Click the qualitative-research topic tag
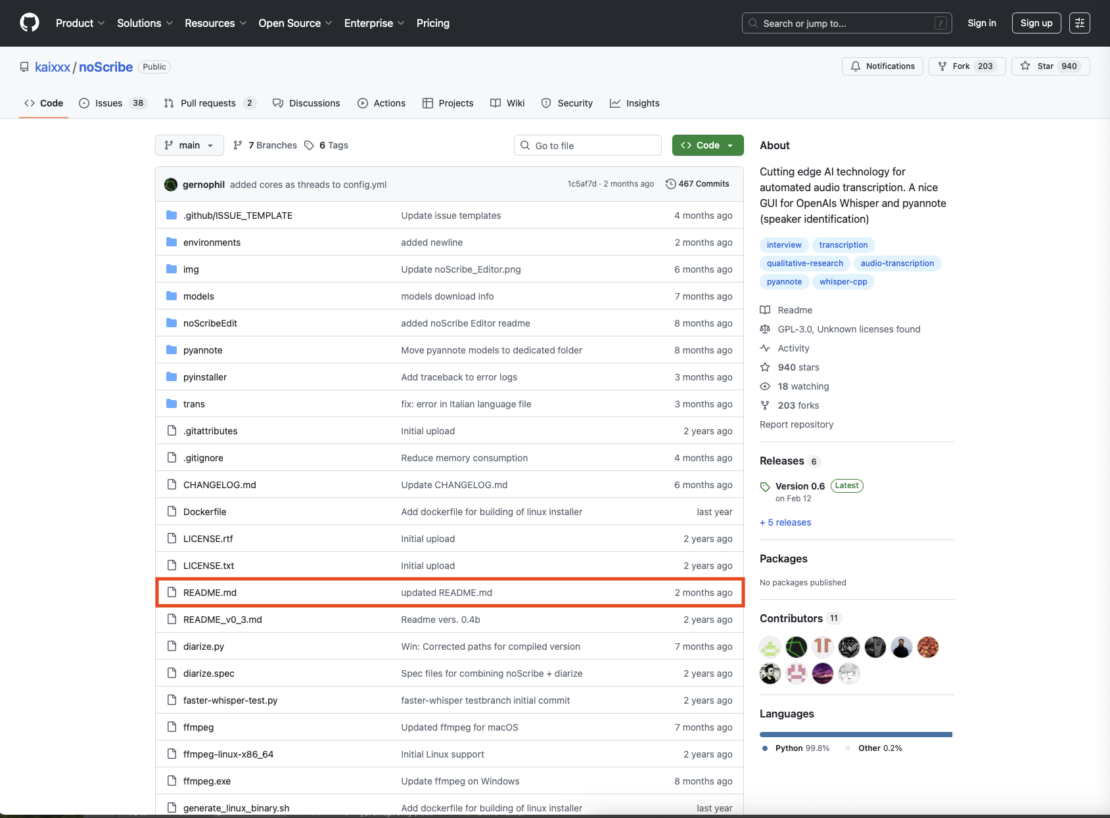This screenshot has width=1110, height=818. [805, 263]
